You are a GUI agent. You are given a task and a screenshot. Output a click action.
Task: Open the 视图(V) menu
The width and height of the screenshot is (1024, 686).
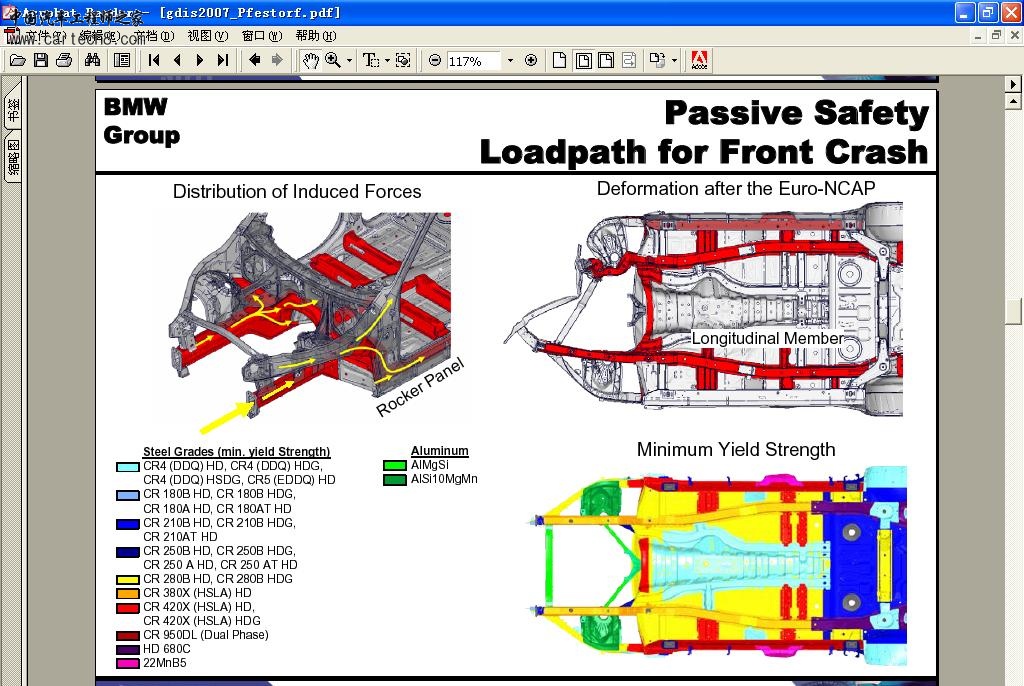coord(208,36)
